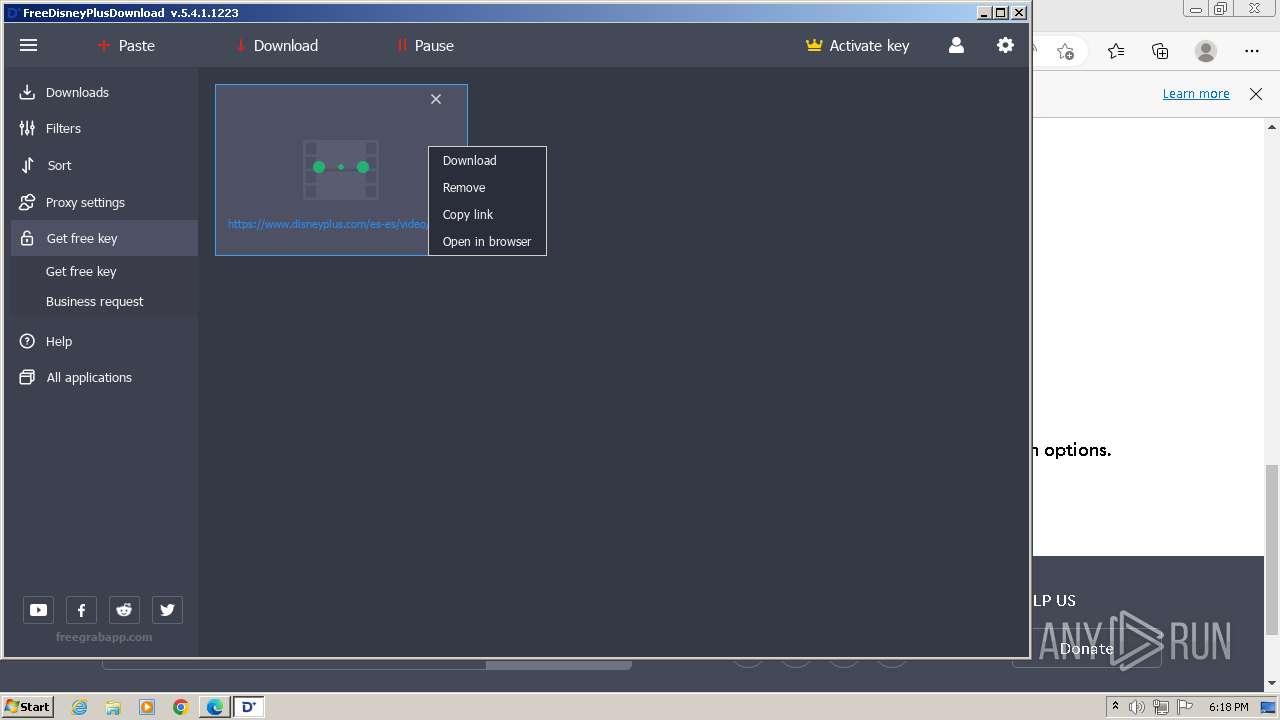Click Learn more in the browser
The image size is (1280, 720).
pos(1196,93)
